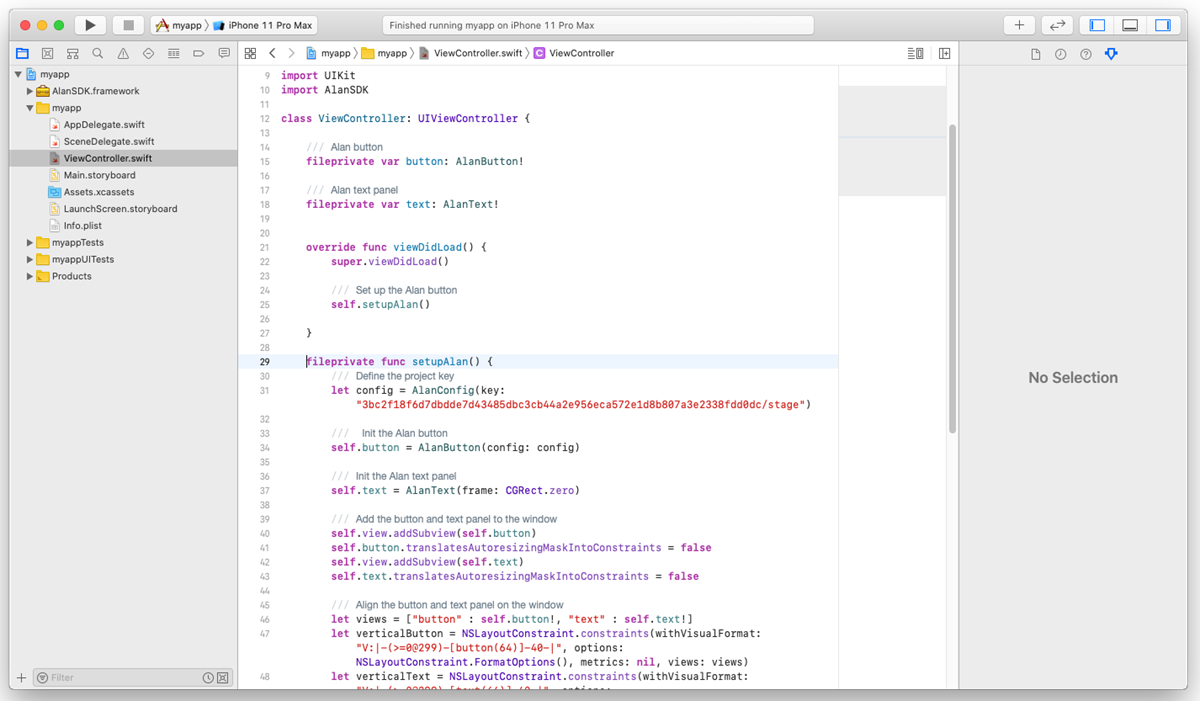Expand the myappTests group in the navigator

[29, 242]
